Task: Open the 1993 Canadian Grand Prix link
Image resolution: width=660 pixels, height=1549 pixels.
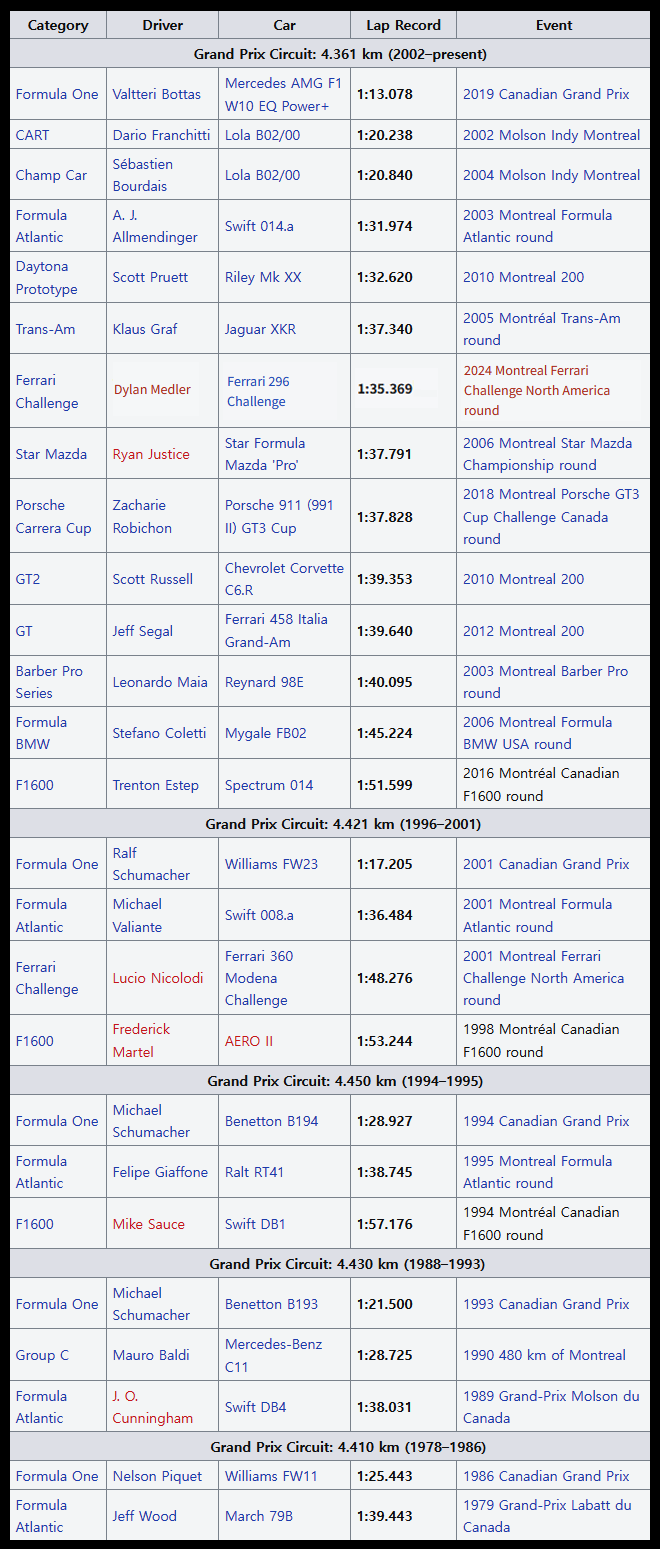Action: point(546,1304)
